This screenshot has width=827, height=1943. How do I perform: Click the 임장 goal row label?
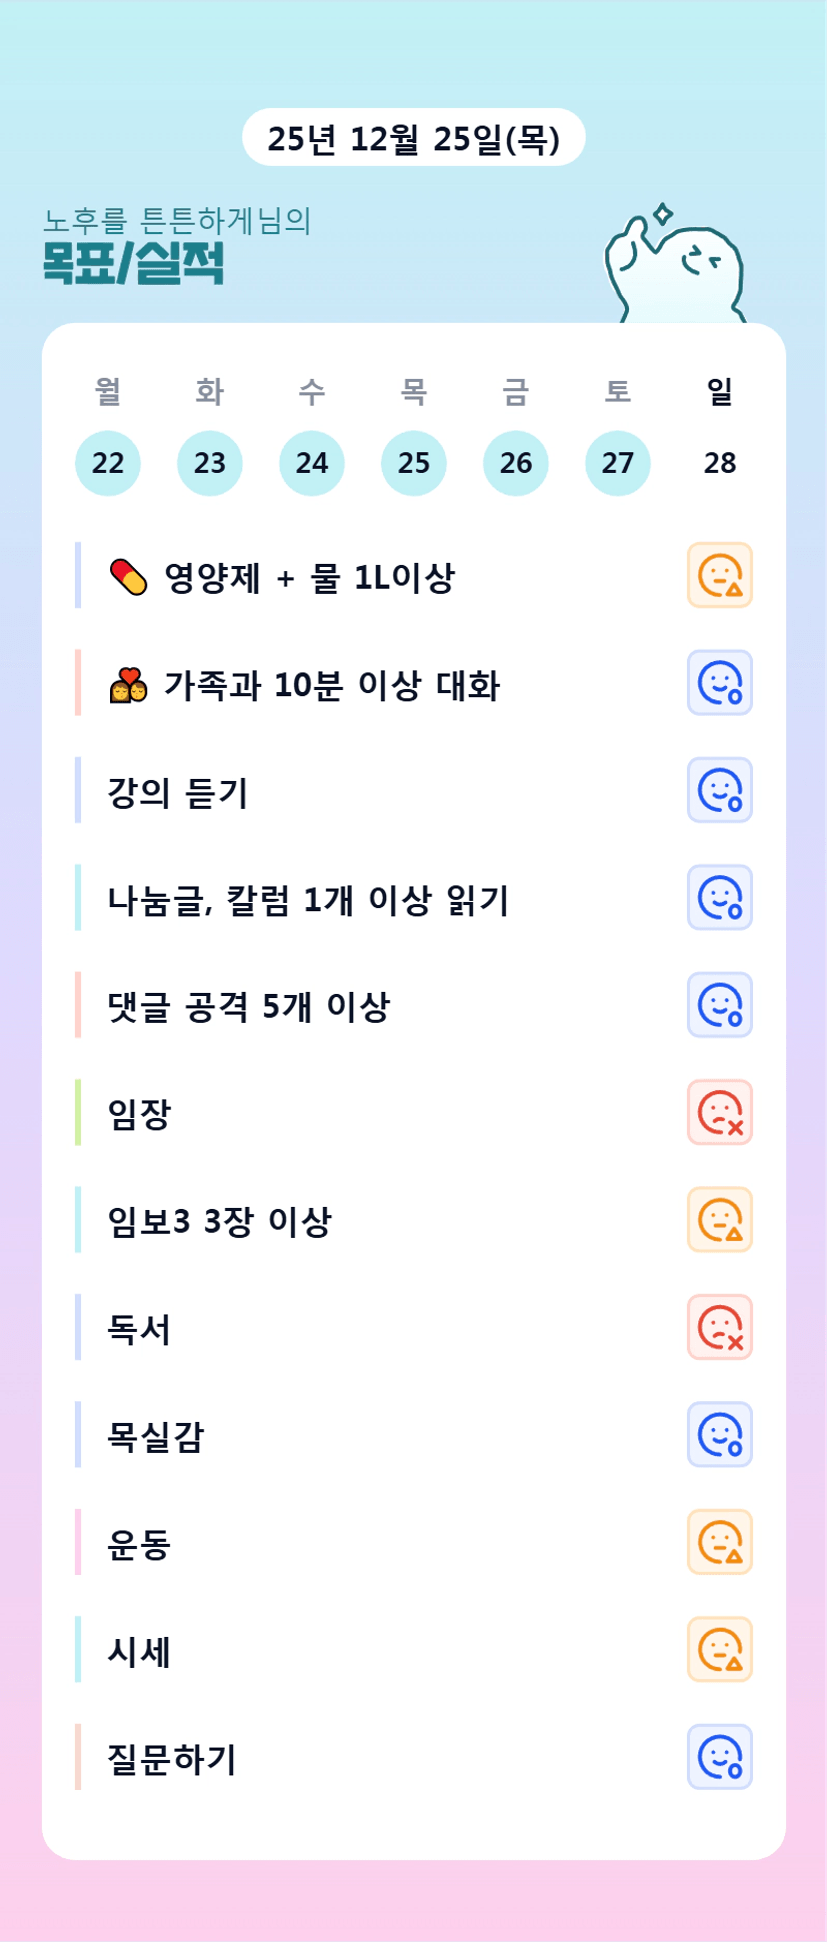pyautogui.click(x=140, y=1113)
